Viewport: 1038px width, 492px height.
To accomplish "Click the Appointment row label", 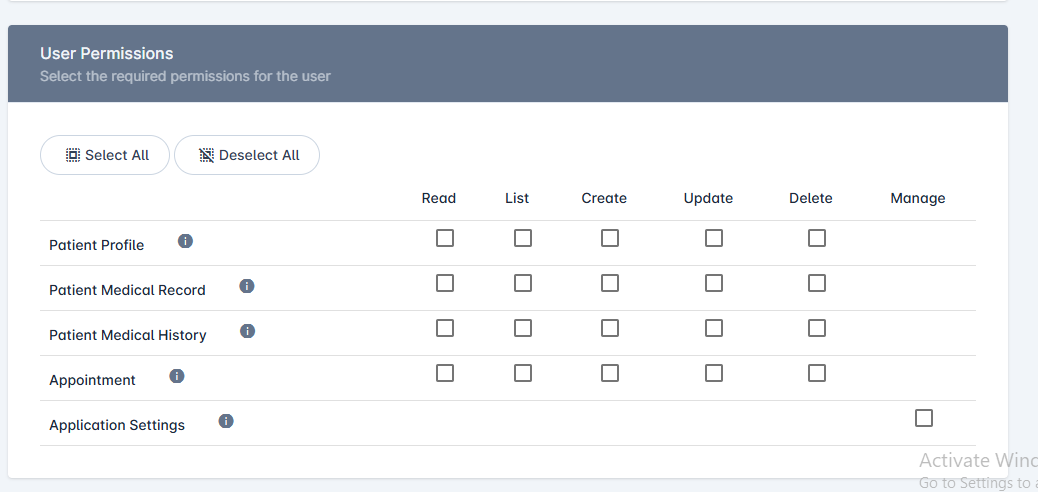I will (92, 380).
